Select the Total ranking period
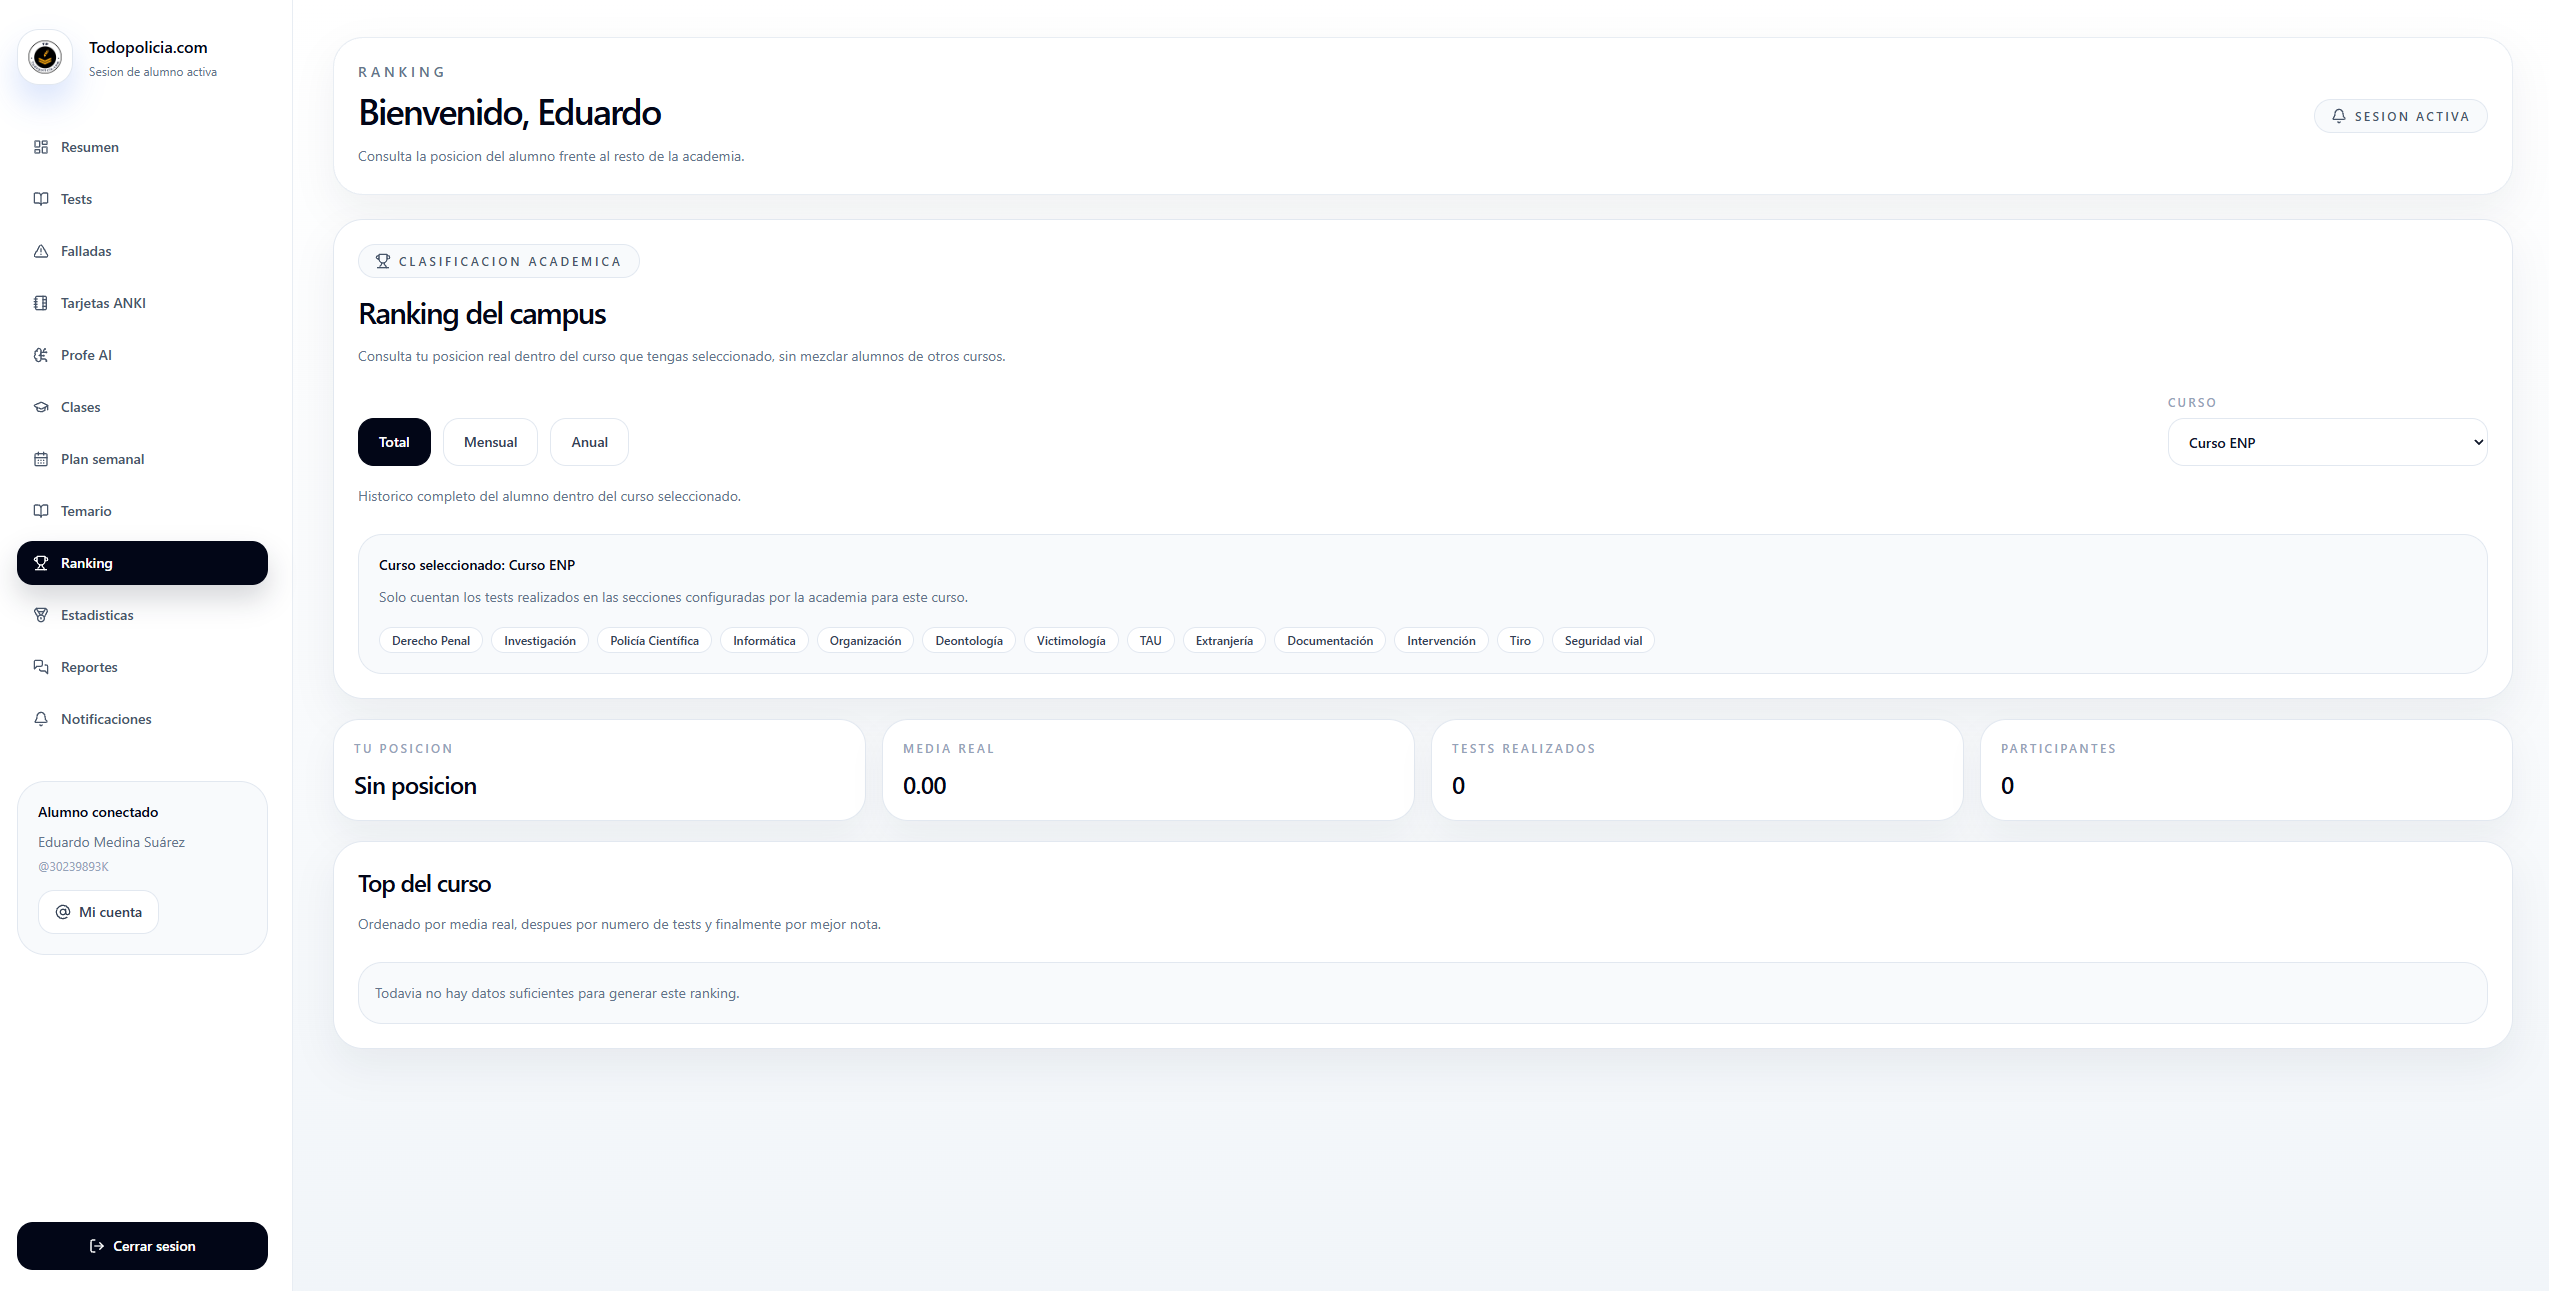The height and width of the screenshot is (1291, 2549). coord(394,442)
